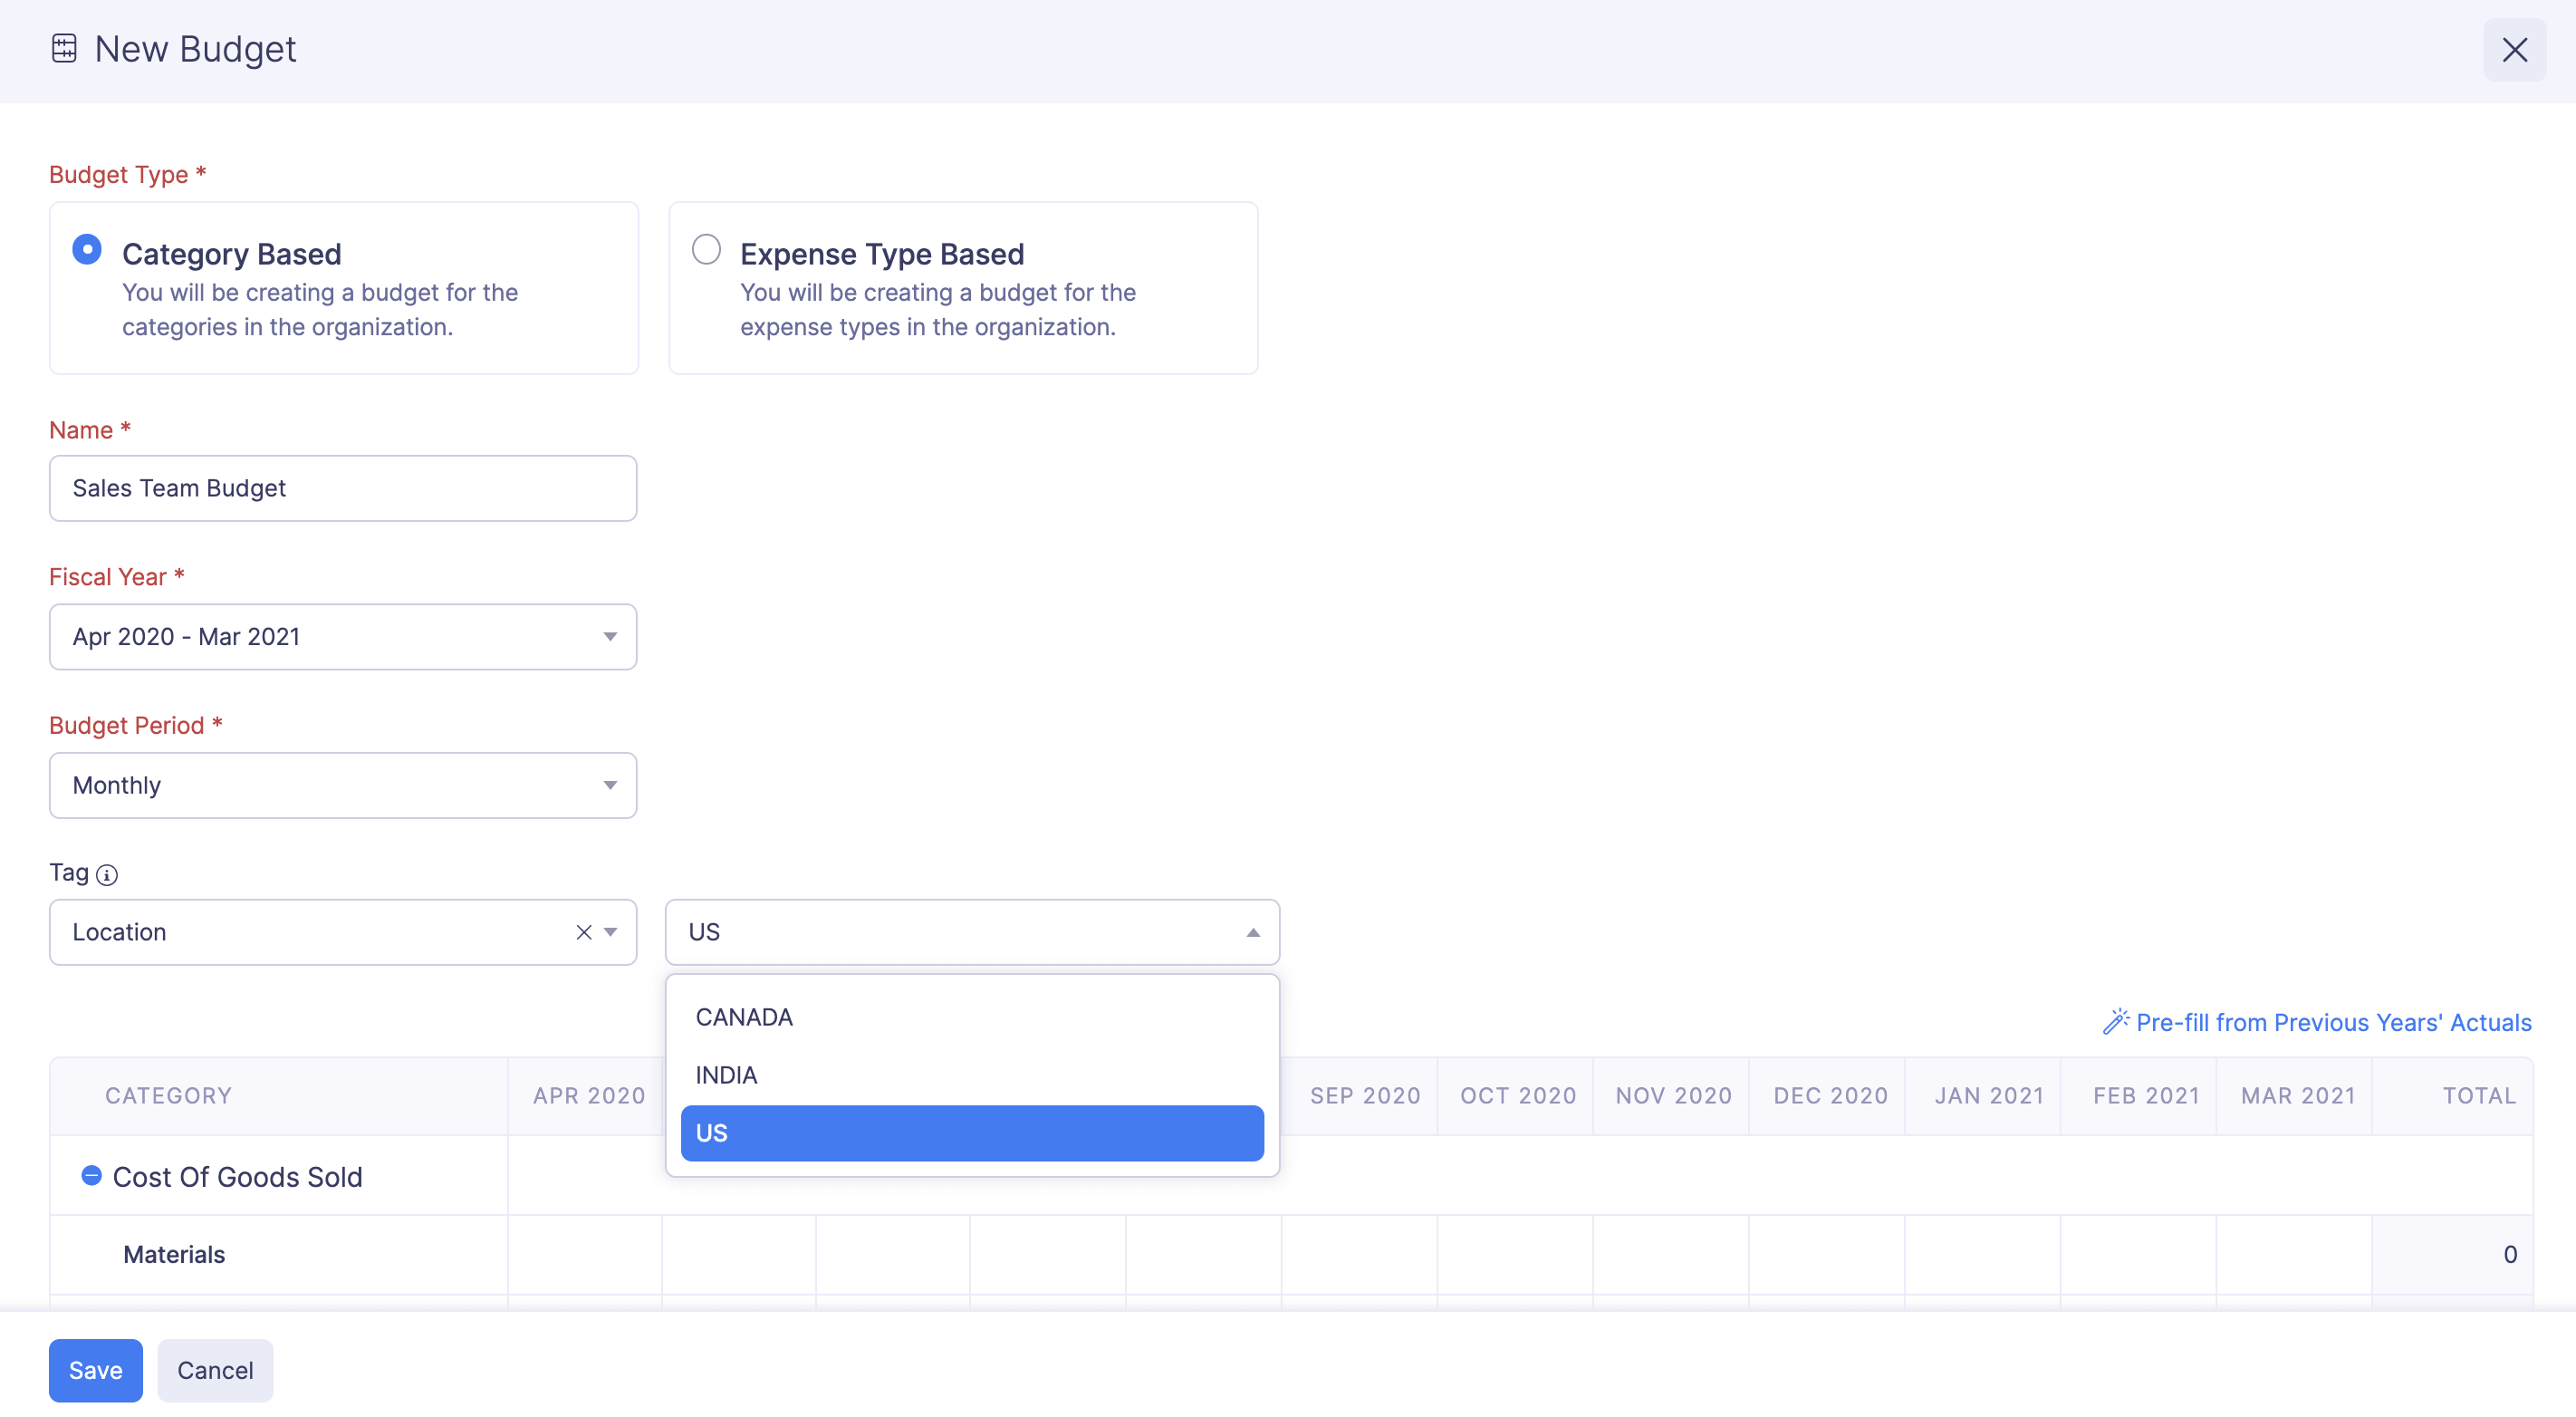Screen dimensions: 2576x1417
Task: Select Category Based budget type
Action: [87, 250]
